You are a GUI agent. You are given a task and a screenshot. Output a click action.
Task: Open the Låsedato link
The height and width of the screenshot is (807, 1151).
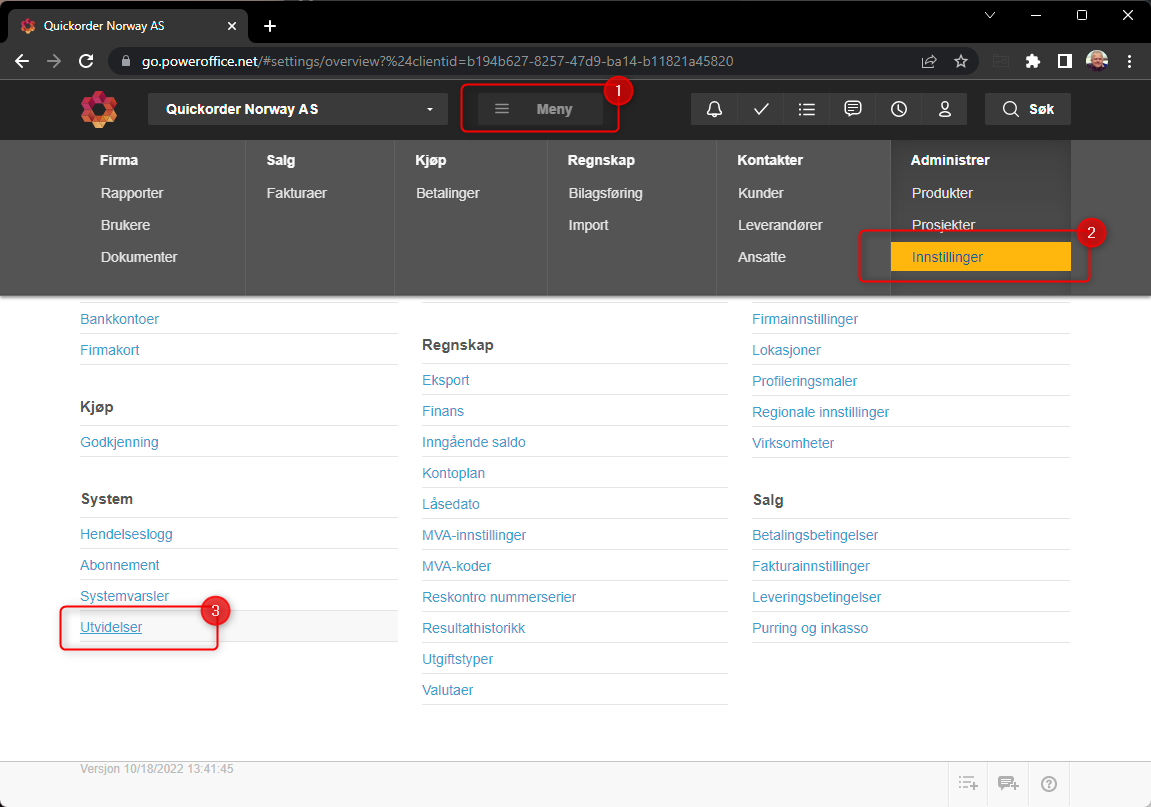(451, 504)
